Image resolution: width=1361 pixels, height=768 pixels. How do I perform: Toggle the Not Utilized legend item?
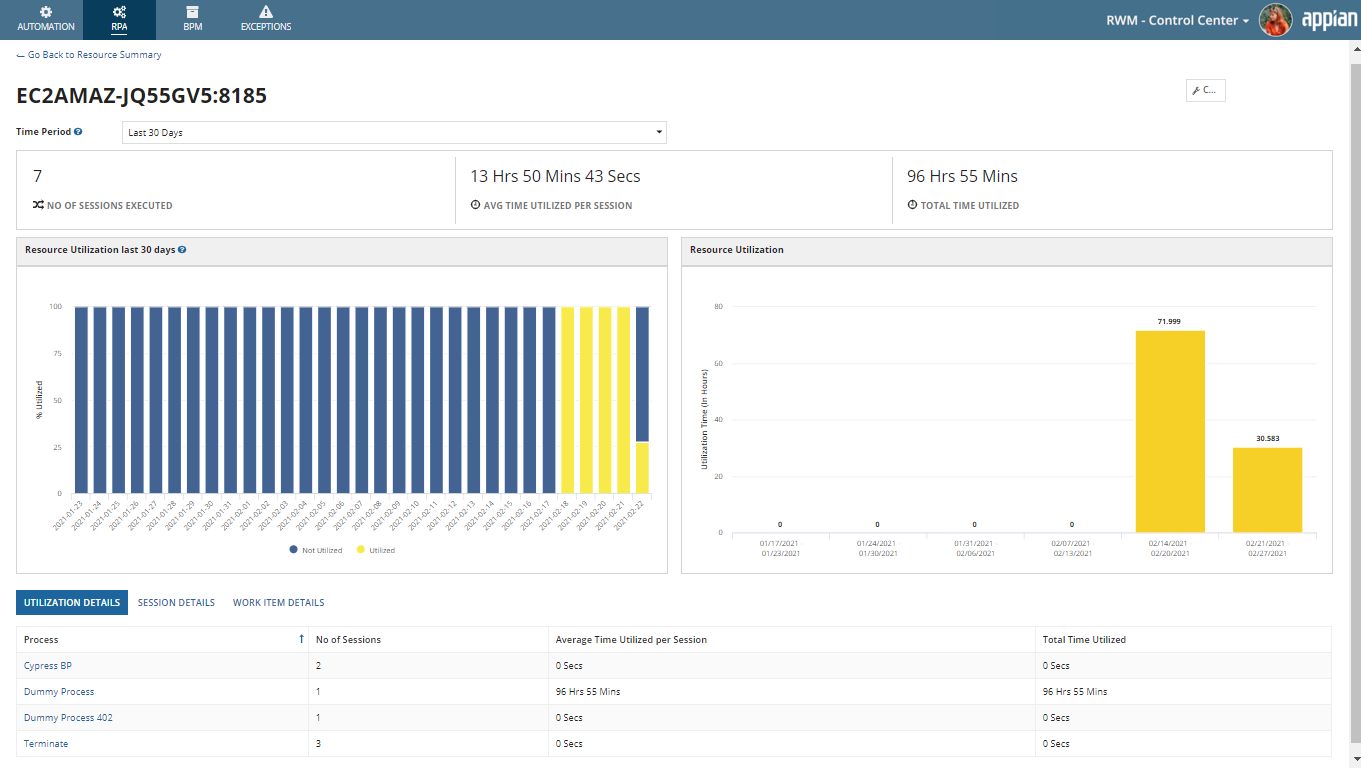[x=315, y=550]
